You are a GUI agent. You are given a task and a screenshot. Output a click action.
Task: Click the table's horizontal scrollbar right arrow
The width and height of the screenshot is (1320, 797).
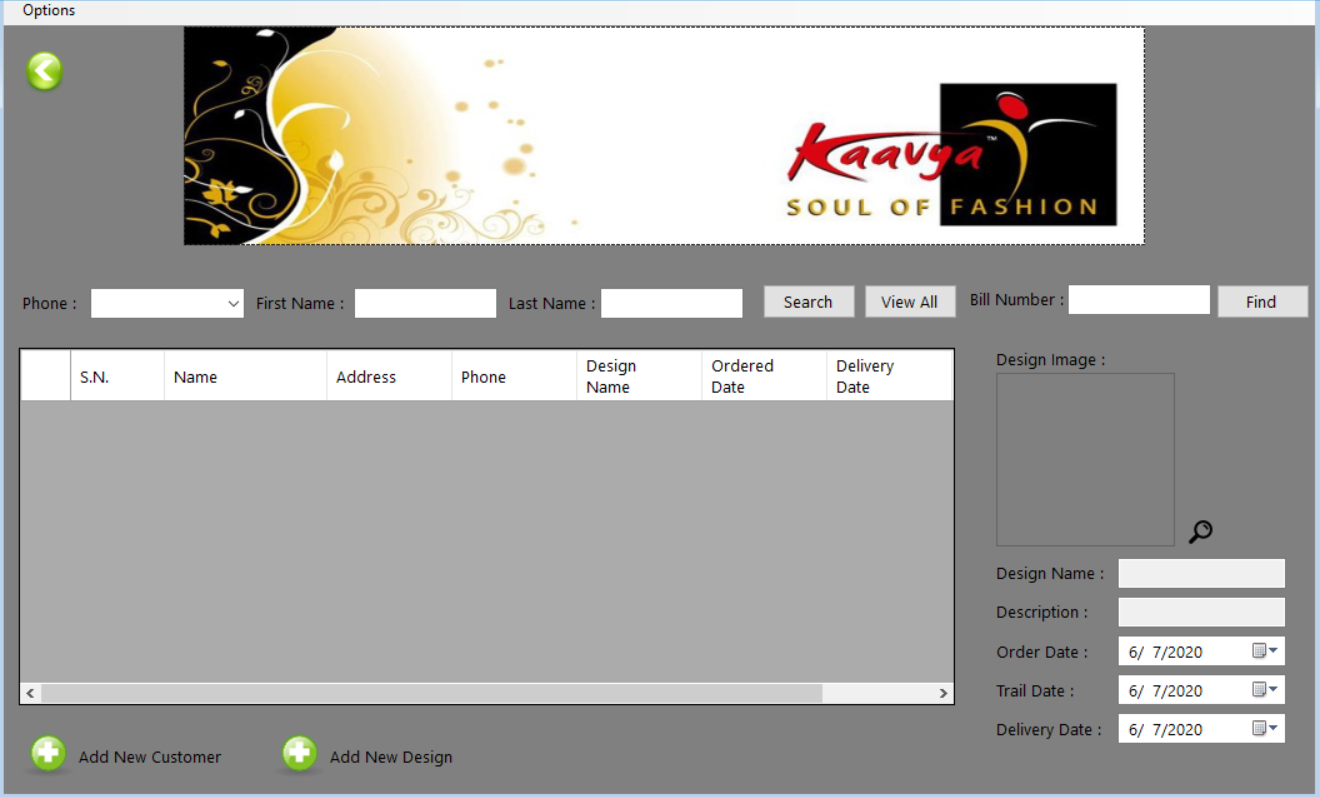click(943, 693)
